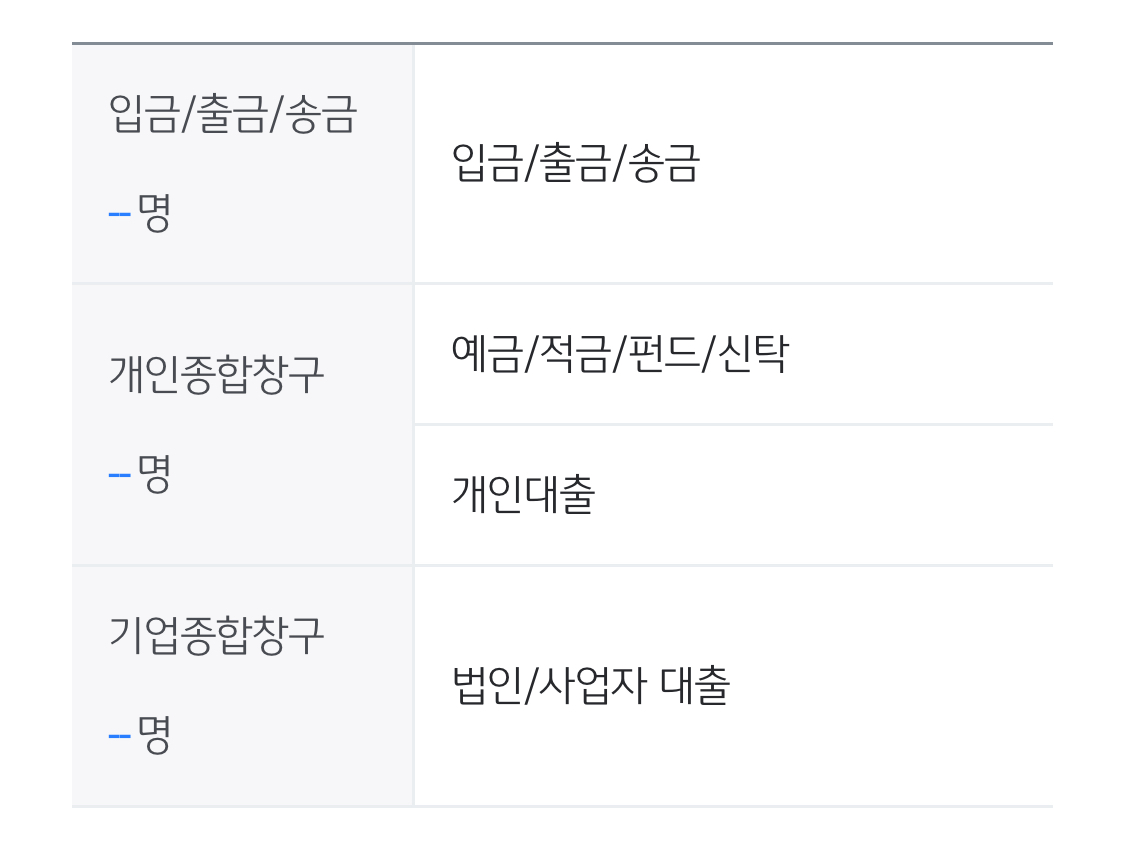
Task: Select the 예금/적금/펀드/신탁 service row
Action: (620, 354)
